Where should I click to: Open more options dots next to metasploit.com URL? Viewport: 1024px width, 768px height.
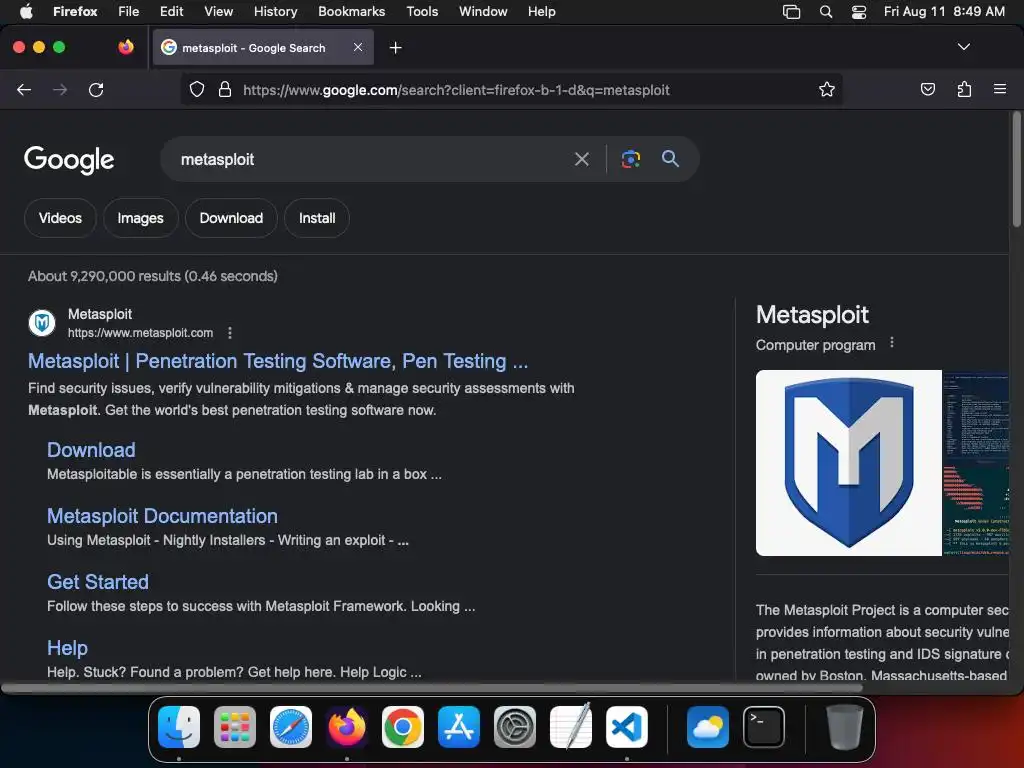(x=230, y=333)
